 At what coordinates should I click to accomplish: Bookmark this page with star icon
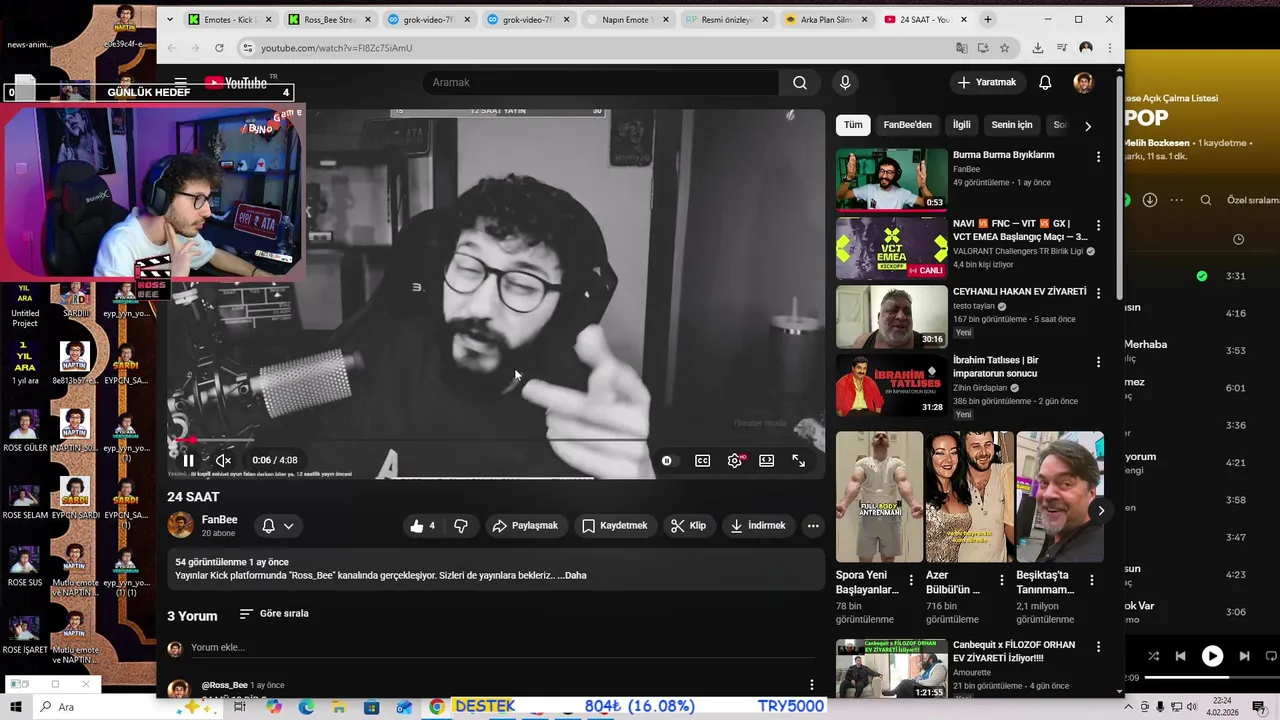[x=1005, y=48]
